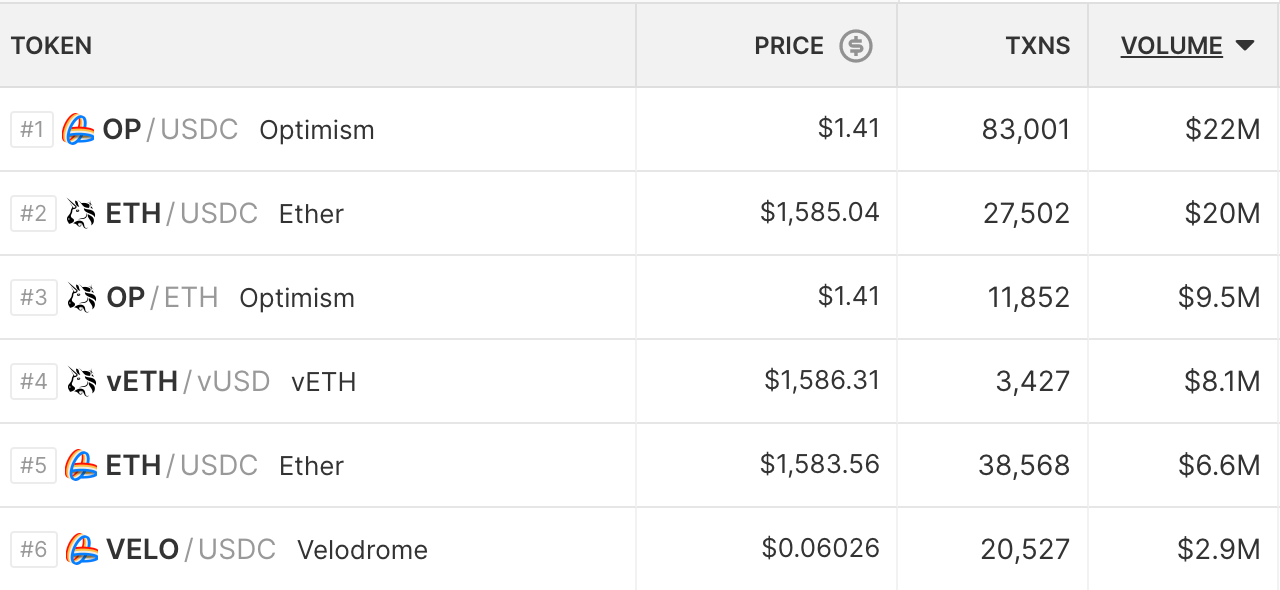The height and width of the screenshot is (590, 1280).
Task: Open the OP/ETH Optimism pair
Action: (x=230, y=298)
